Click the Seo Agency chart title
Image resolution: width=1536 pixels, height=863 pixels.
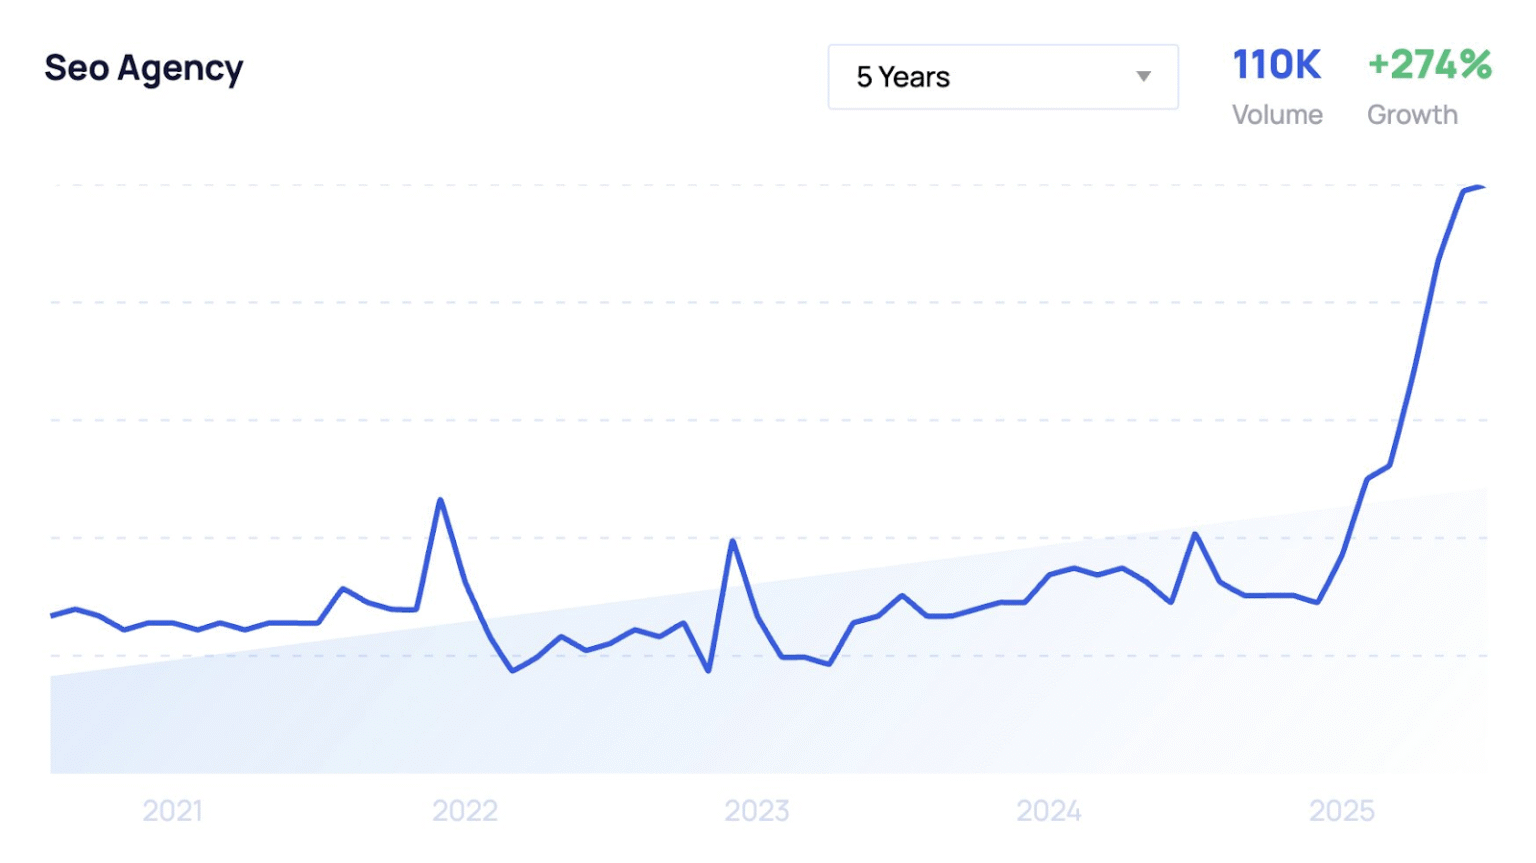tap(144, 69)
